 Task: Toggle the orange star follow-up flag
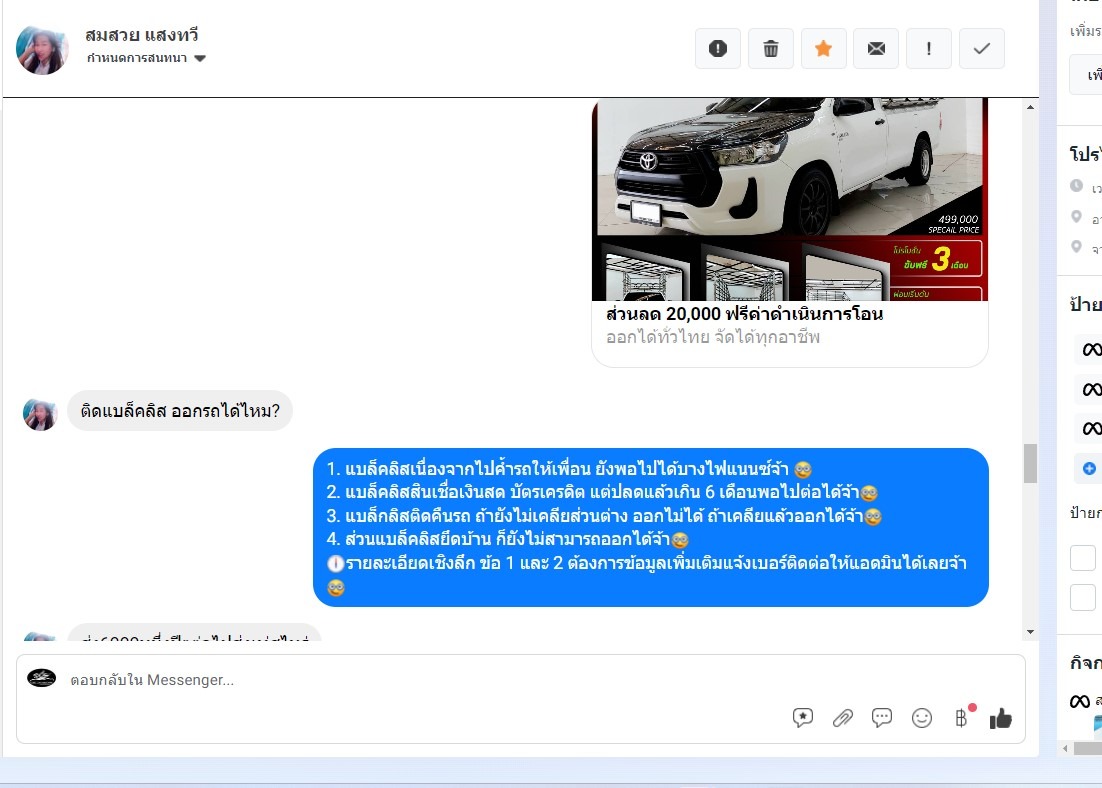pos(823,48)
